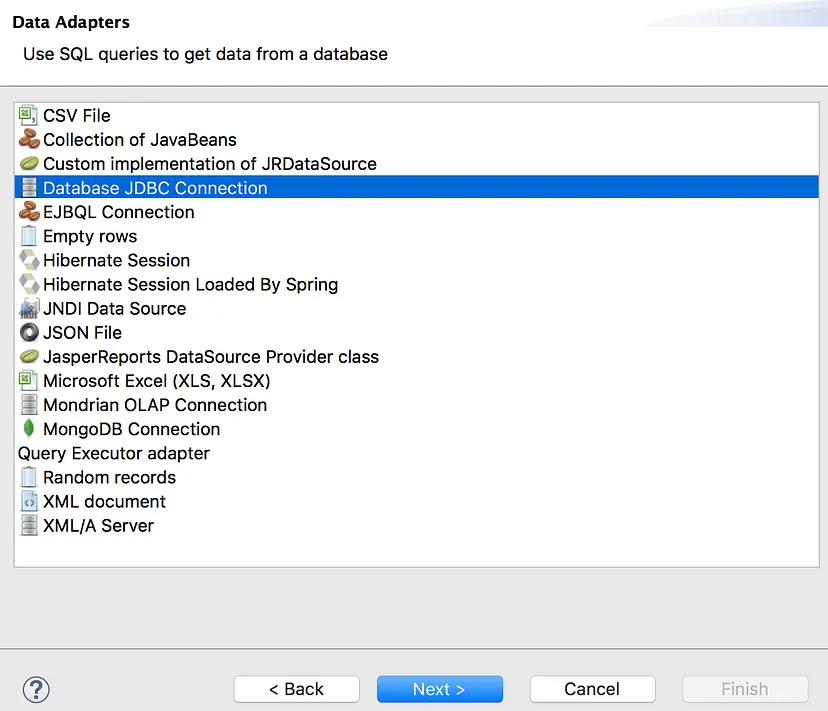Click the XML document icon
Viewport: 828px width, 711px height.
(x=29, y=502)
